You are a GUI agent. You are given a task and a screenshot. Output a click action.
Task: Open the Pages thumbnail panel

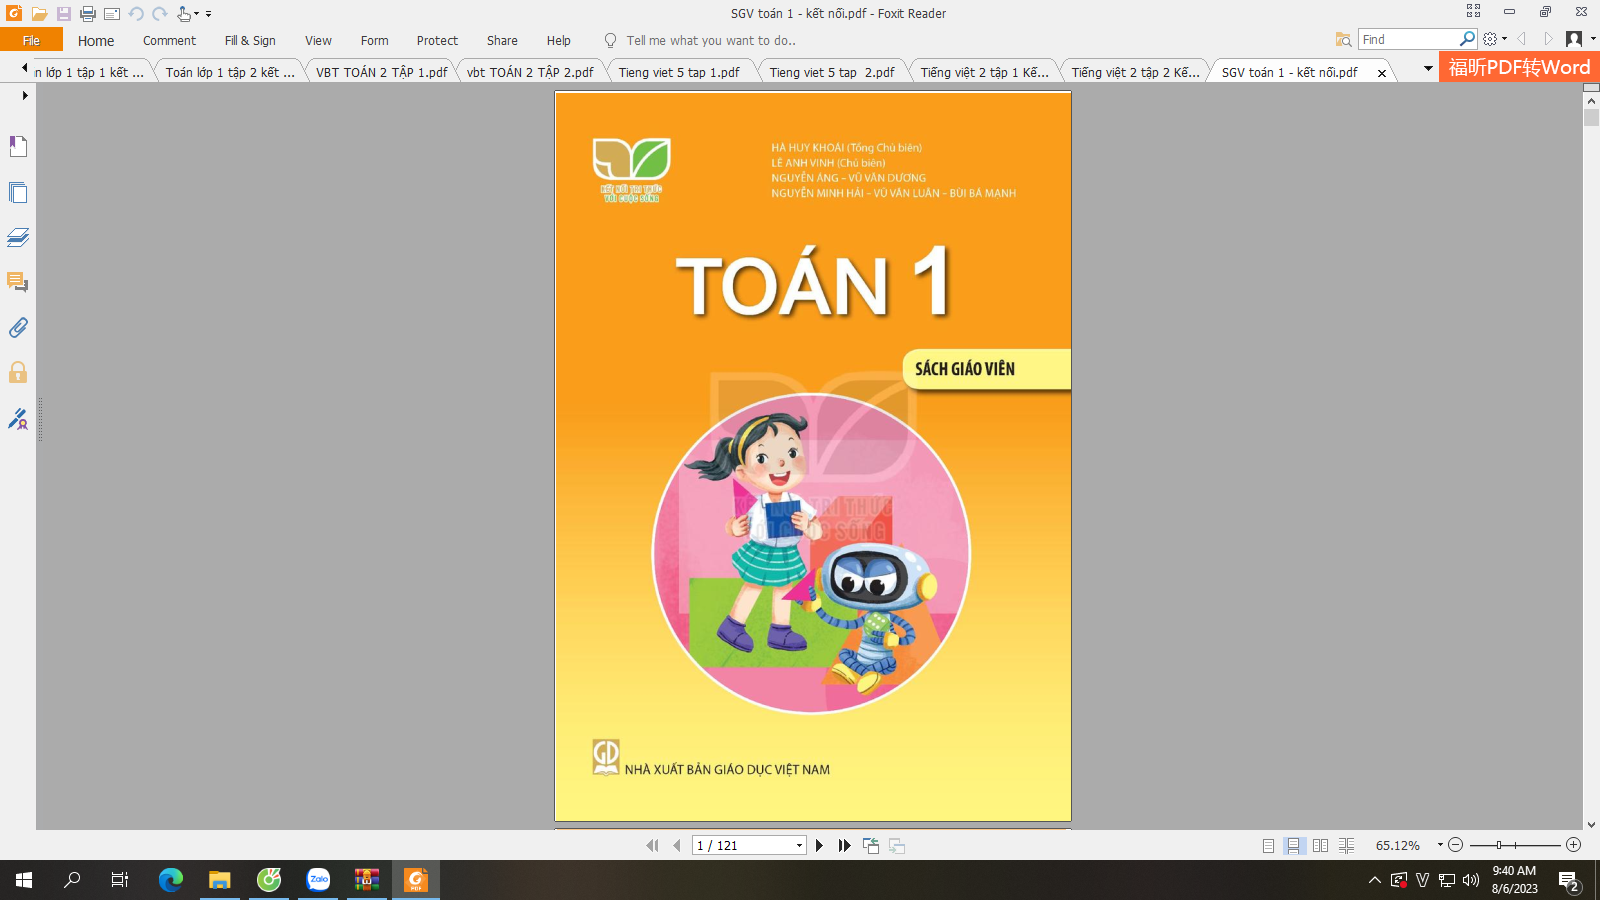[18, 192]
